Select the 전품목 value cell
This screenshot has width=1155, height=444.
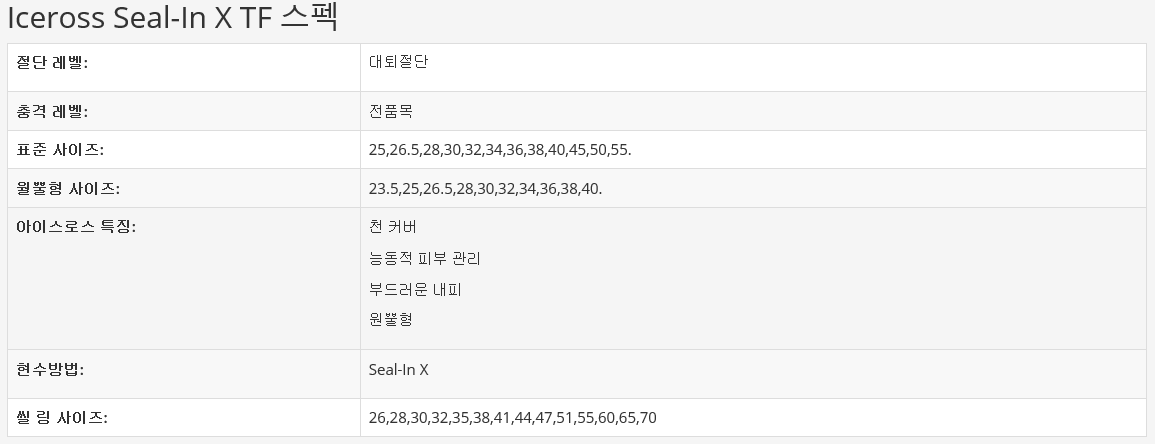tap(391, 111)
